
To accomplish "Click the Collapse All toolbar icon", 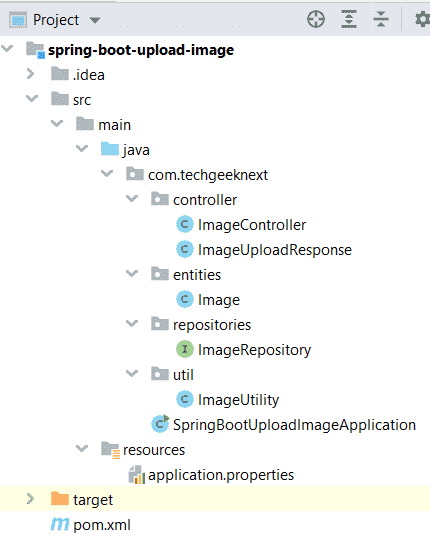I will point(381,19).
